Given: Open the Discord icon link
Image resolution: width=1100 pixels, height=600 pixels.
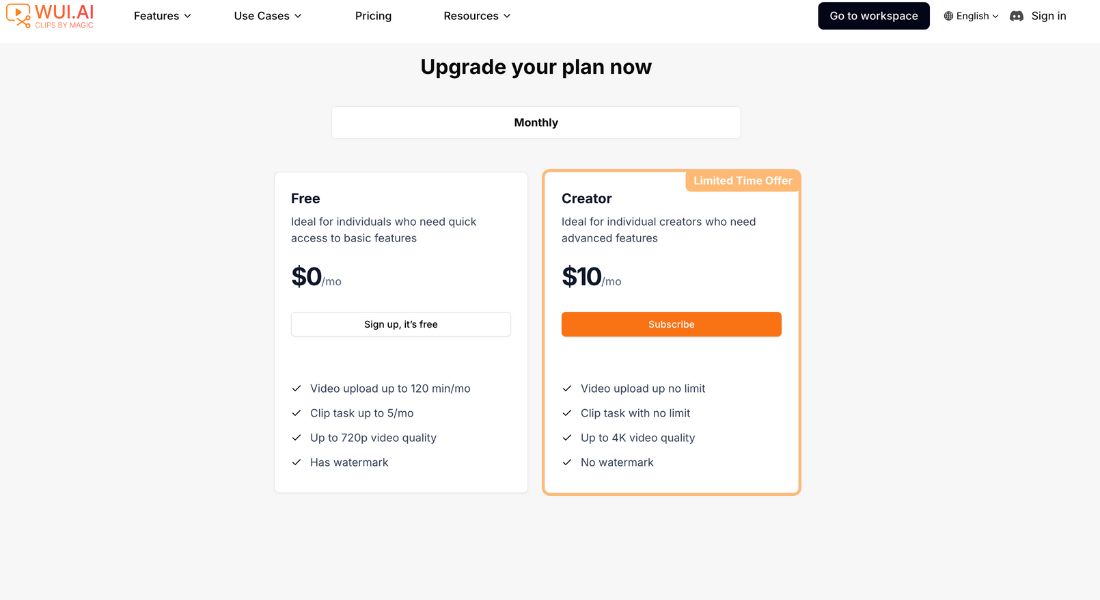Looking at the screenshot, I should click(x=1016, y=16).
